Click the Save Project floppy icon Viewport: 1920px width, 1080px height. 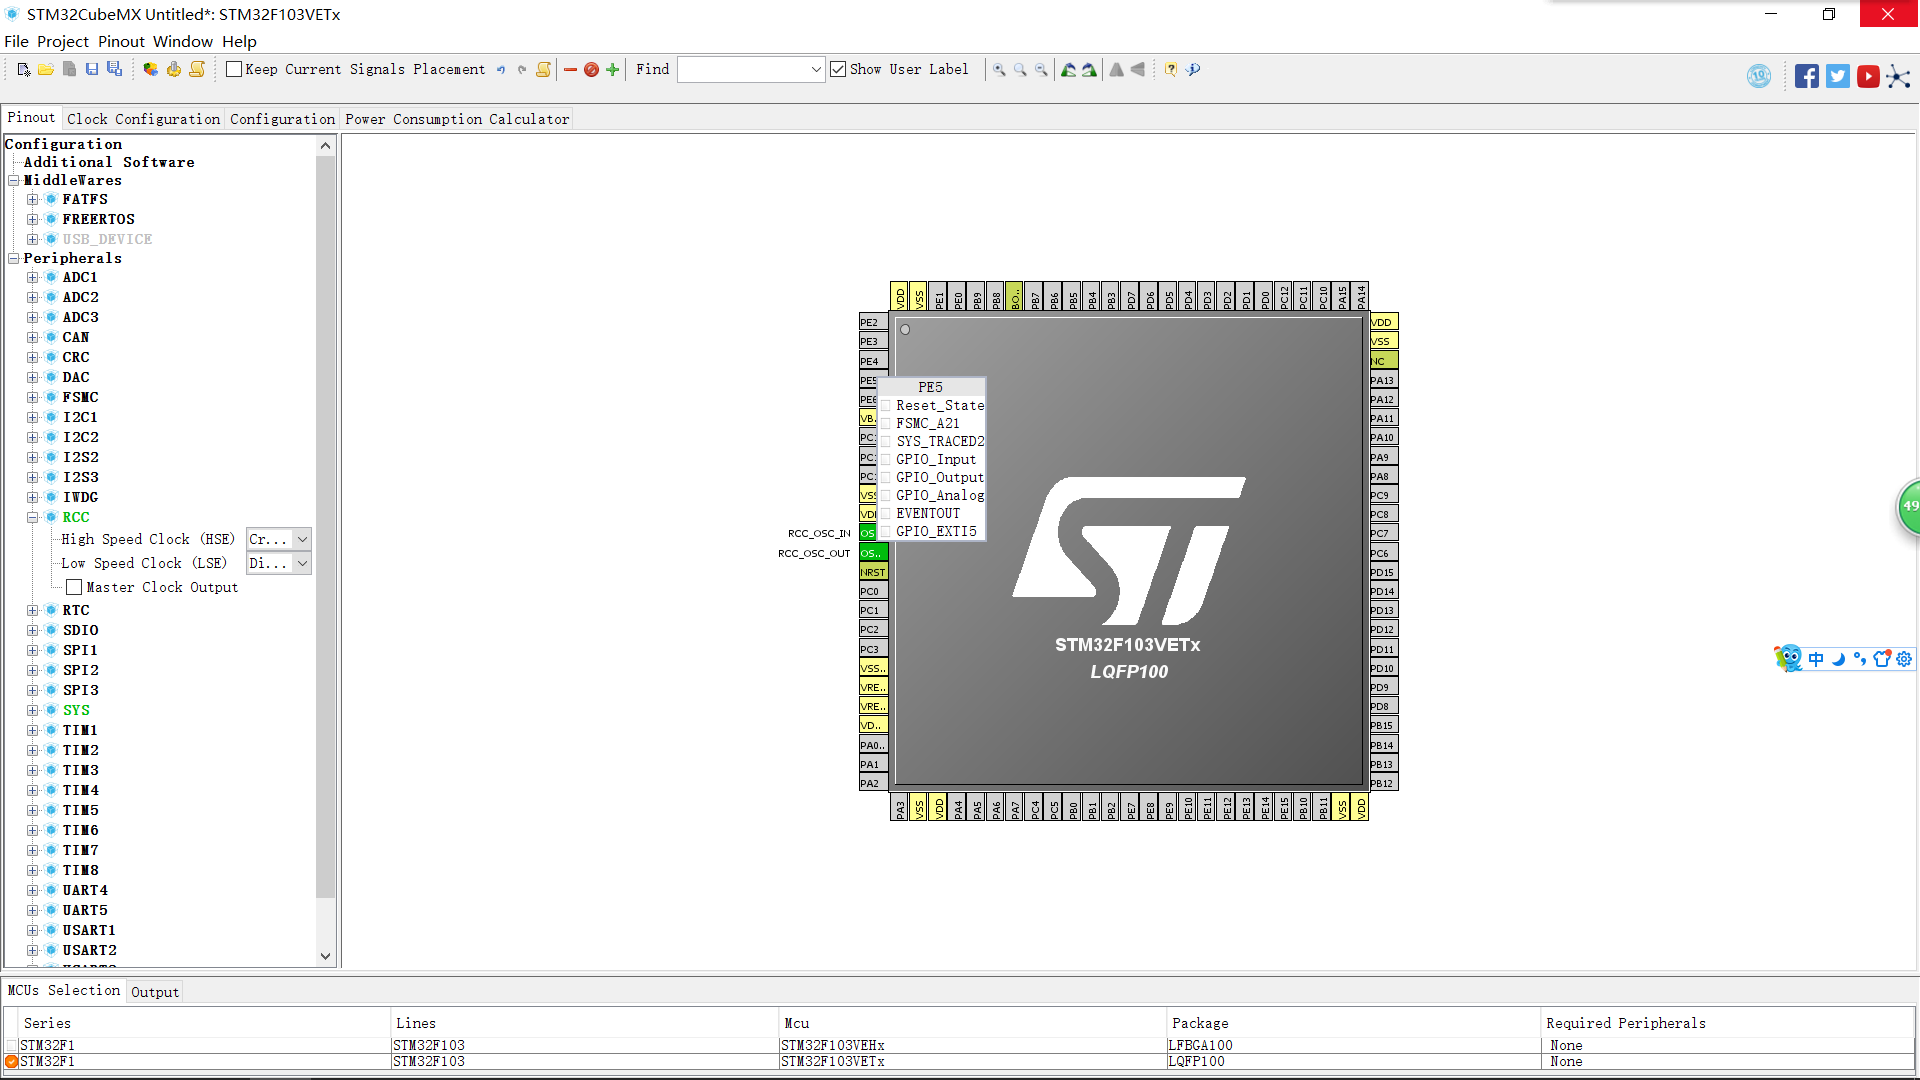pyautogui.click(x=92, y=69)
